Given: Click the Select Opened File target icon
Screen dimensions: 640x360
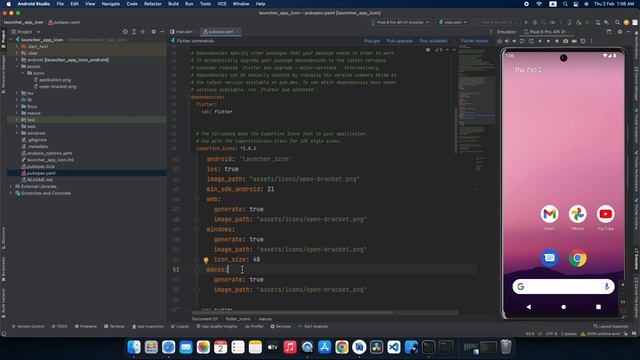Looking at the screenshot, I should click(x=125, y=31).
